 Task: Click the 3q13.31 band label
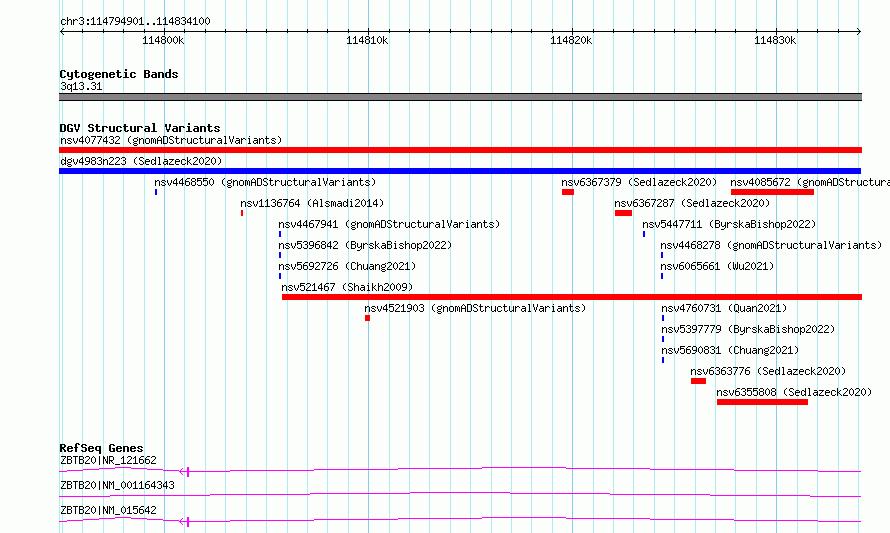tap(81, 86)
